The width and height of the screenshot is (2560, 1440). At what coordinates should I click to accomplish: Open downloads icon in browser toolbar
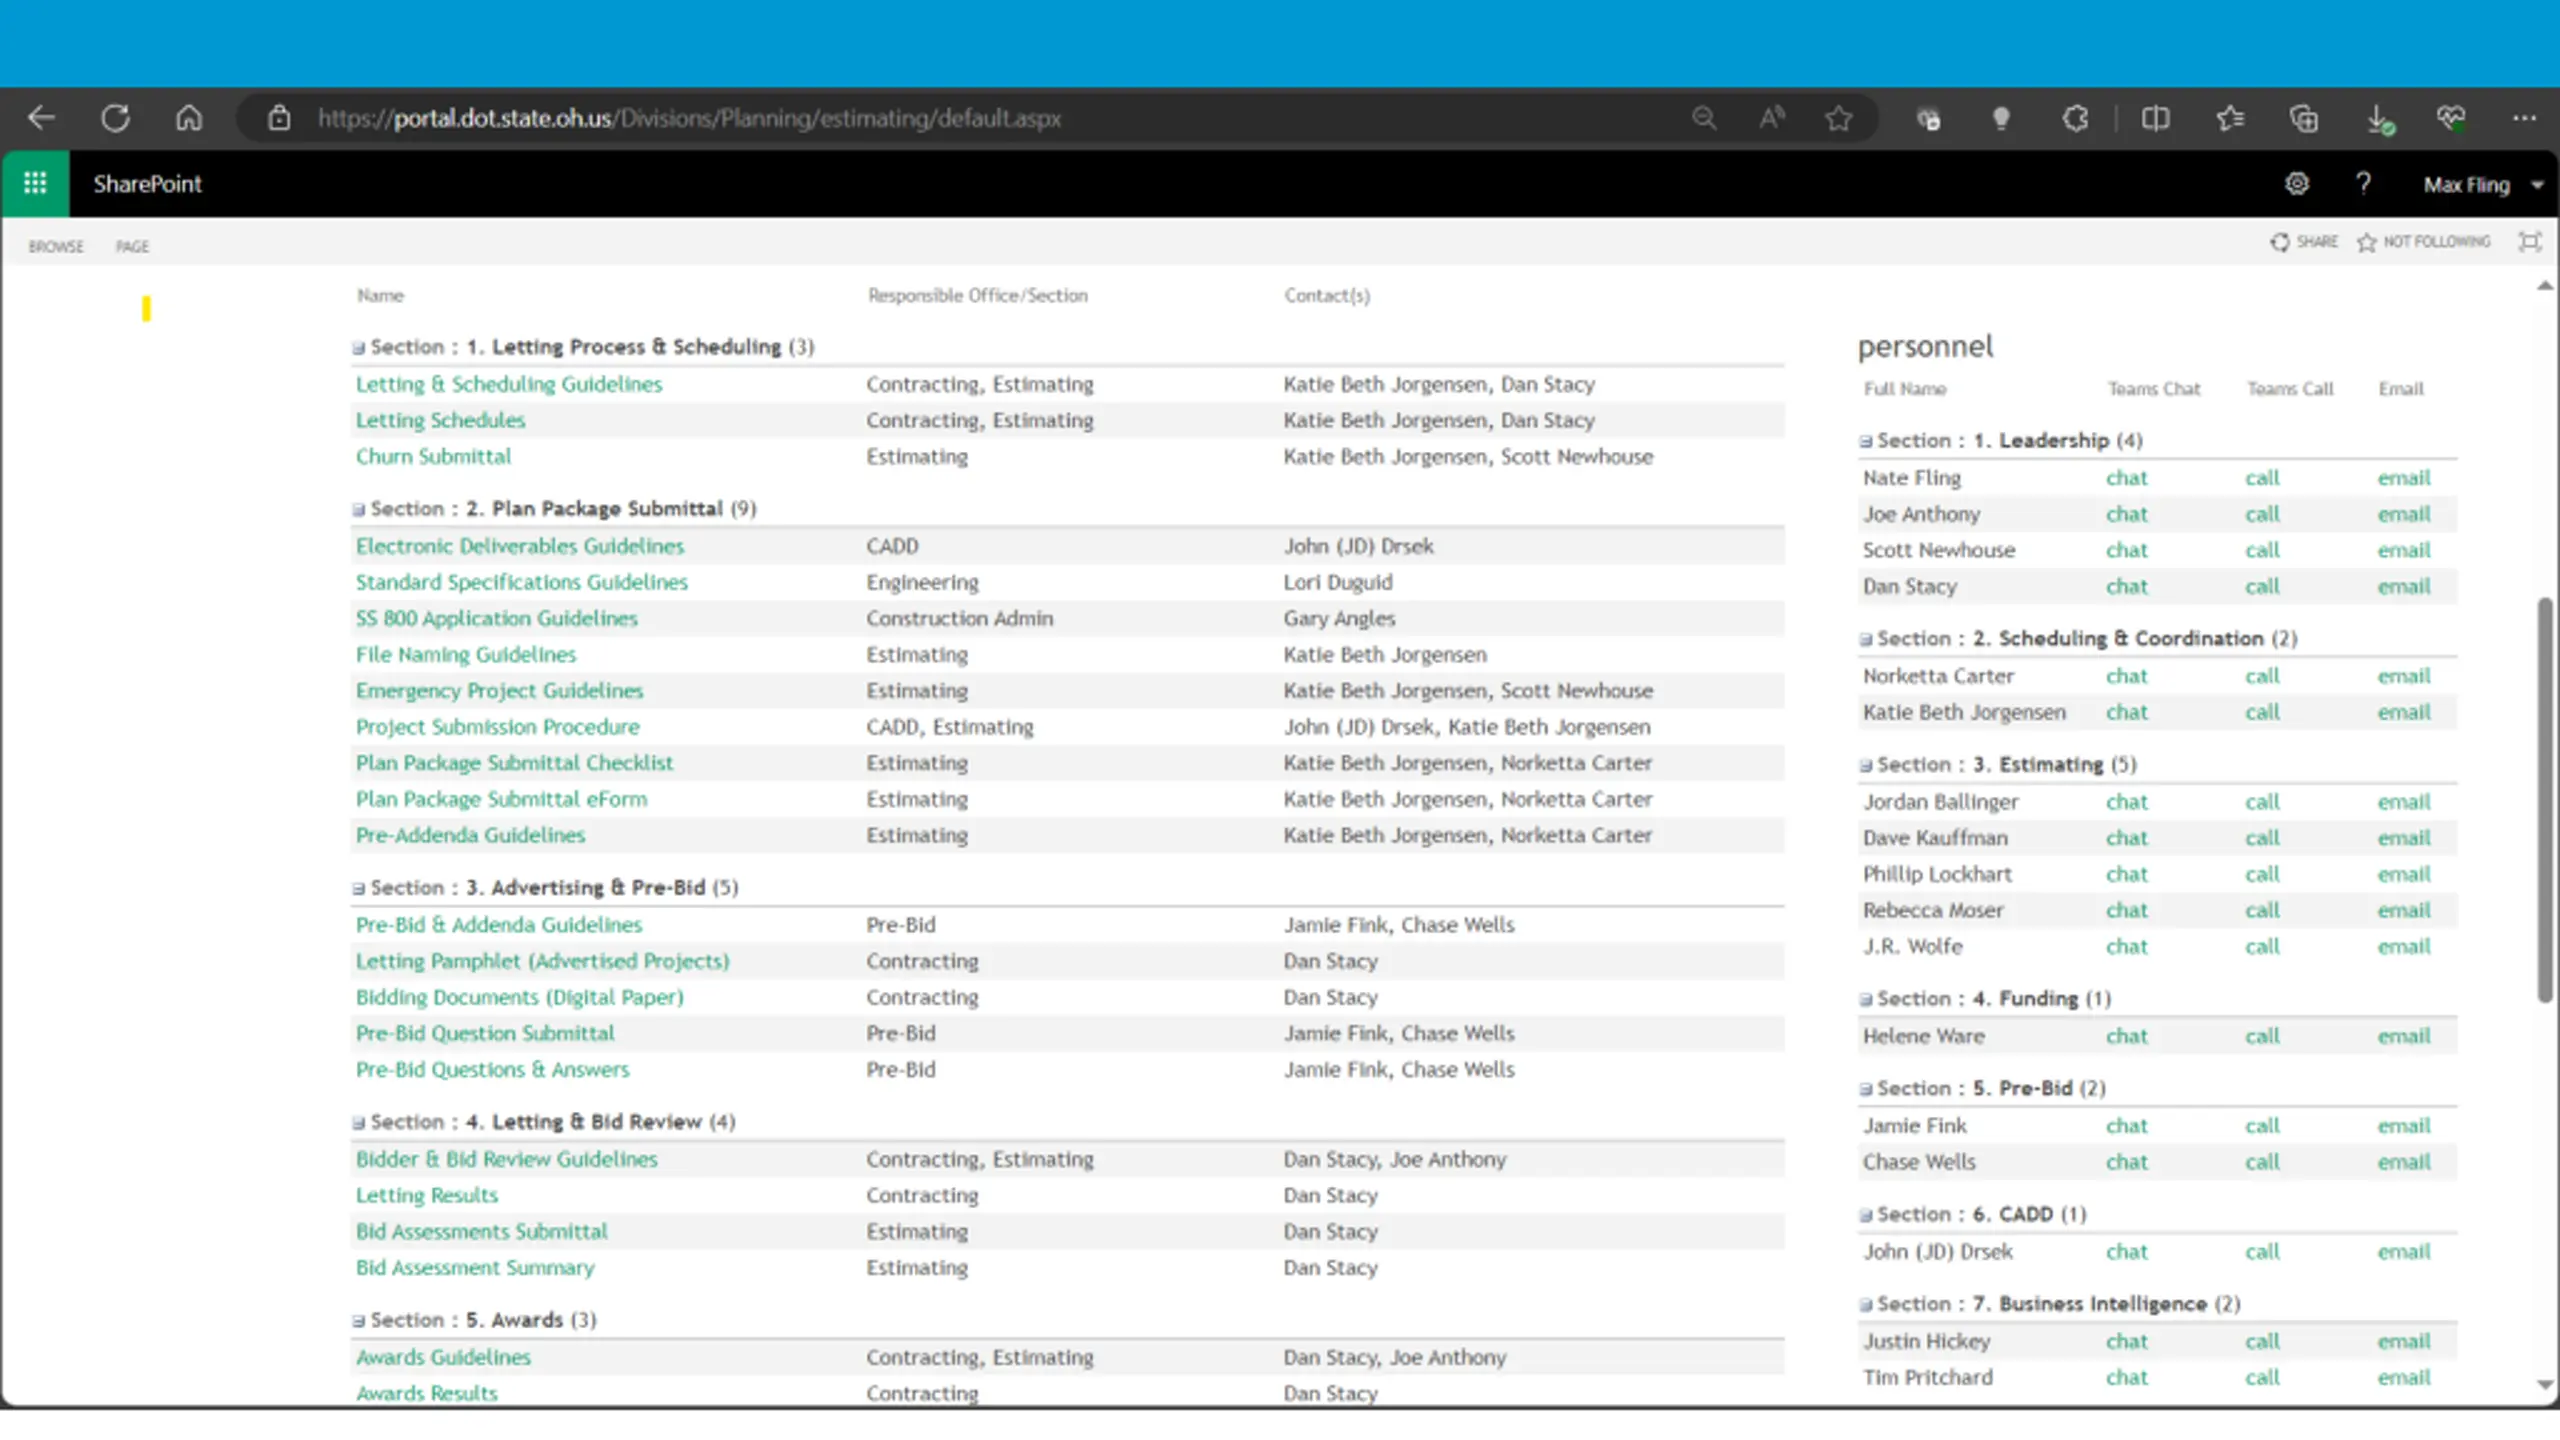(x=2380, y=120)
